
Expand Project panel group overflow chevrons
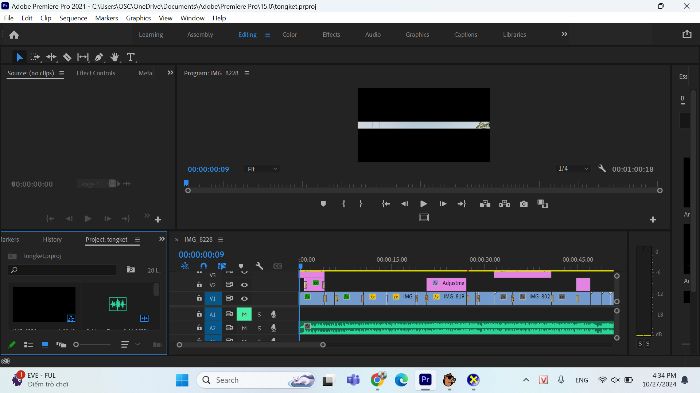pos(162,239)
